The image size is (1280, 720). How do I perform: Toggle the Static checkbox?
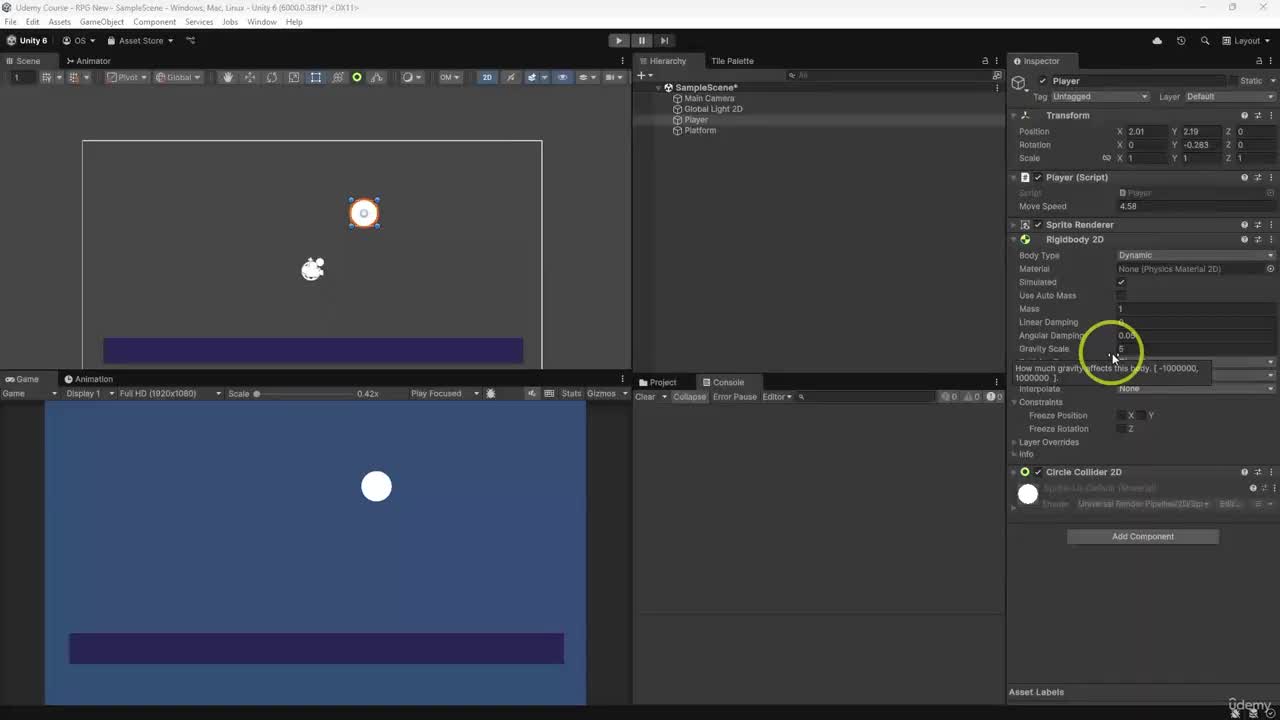1232,81
